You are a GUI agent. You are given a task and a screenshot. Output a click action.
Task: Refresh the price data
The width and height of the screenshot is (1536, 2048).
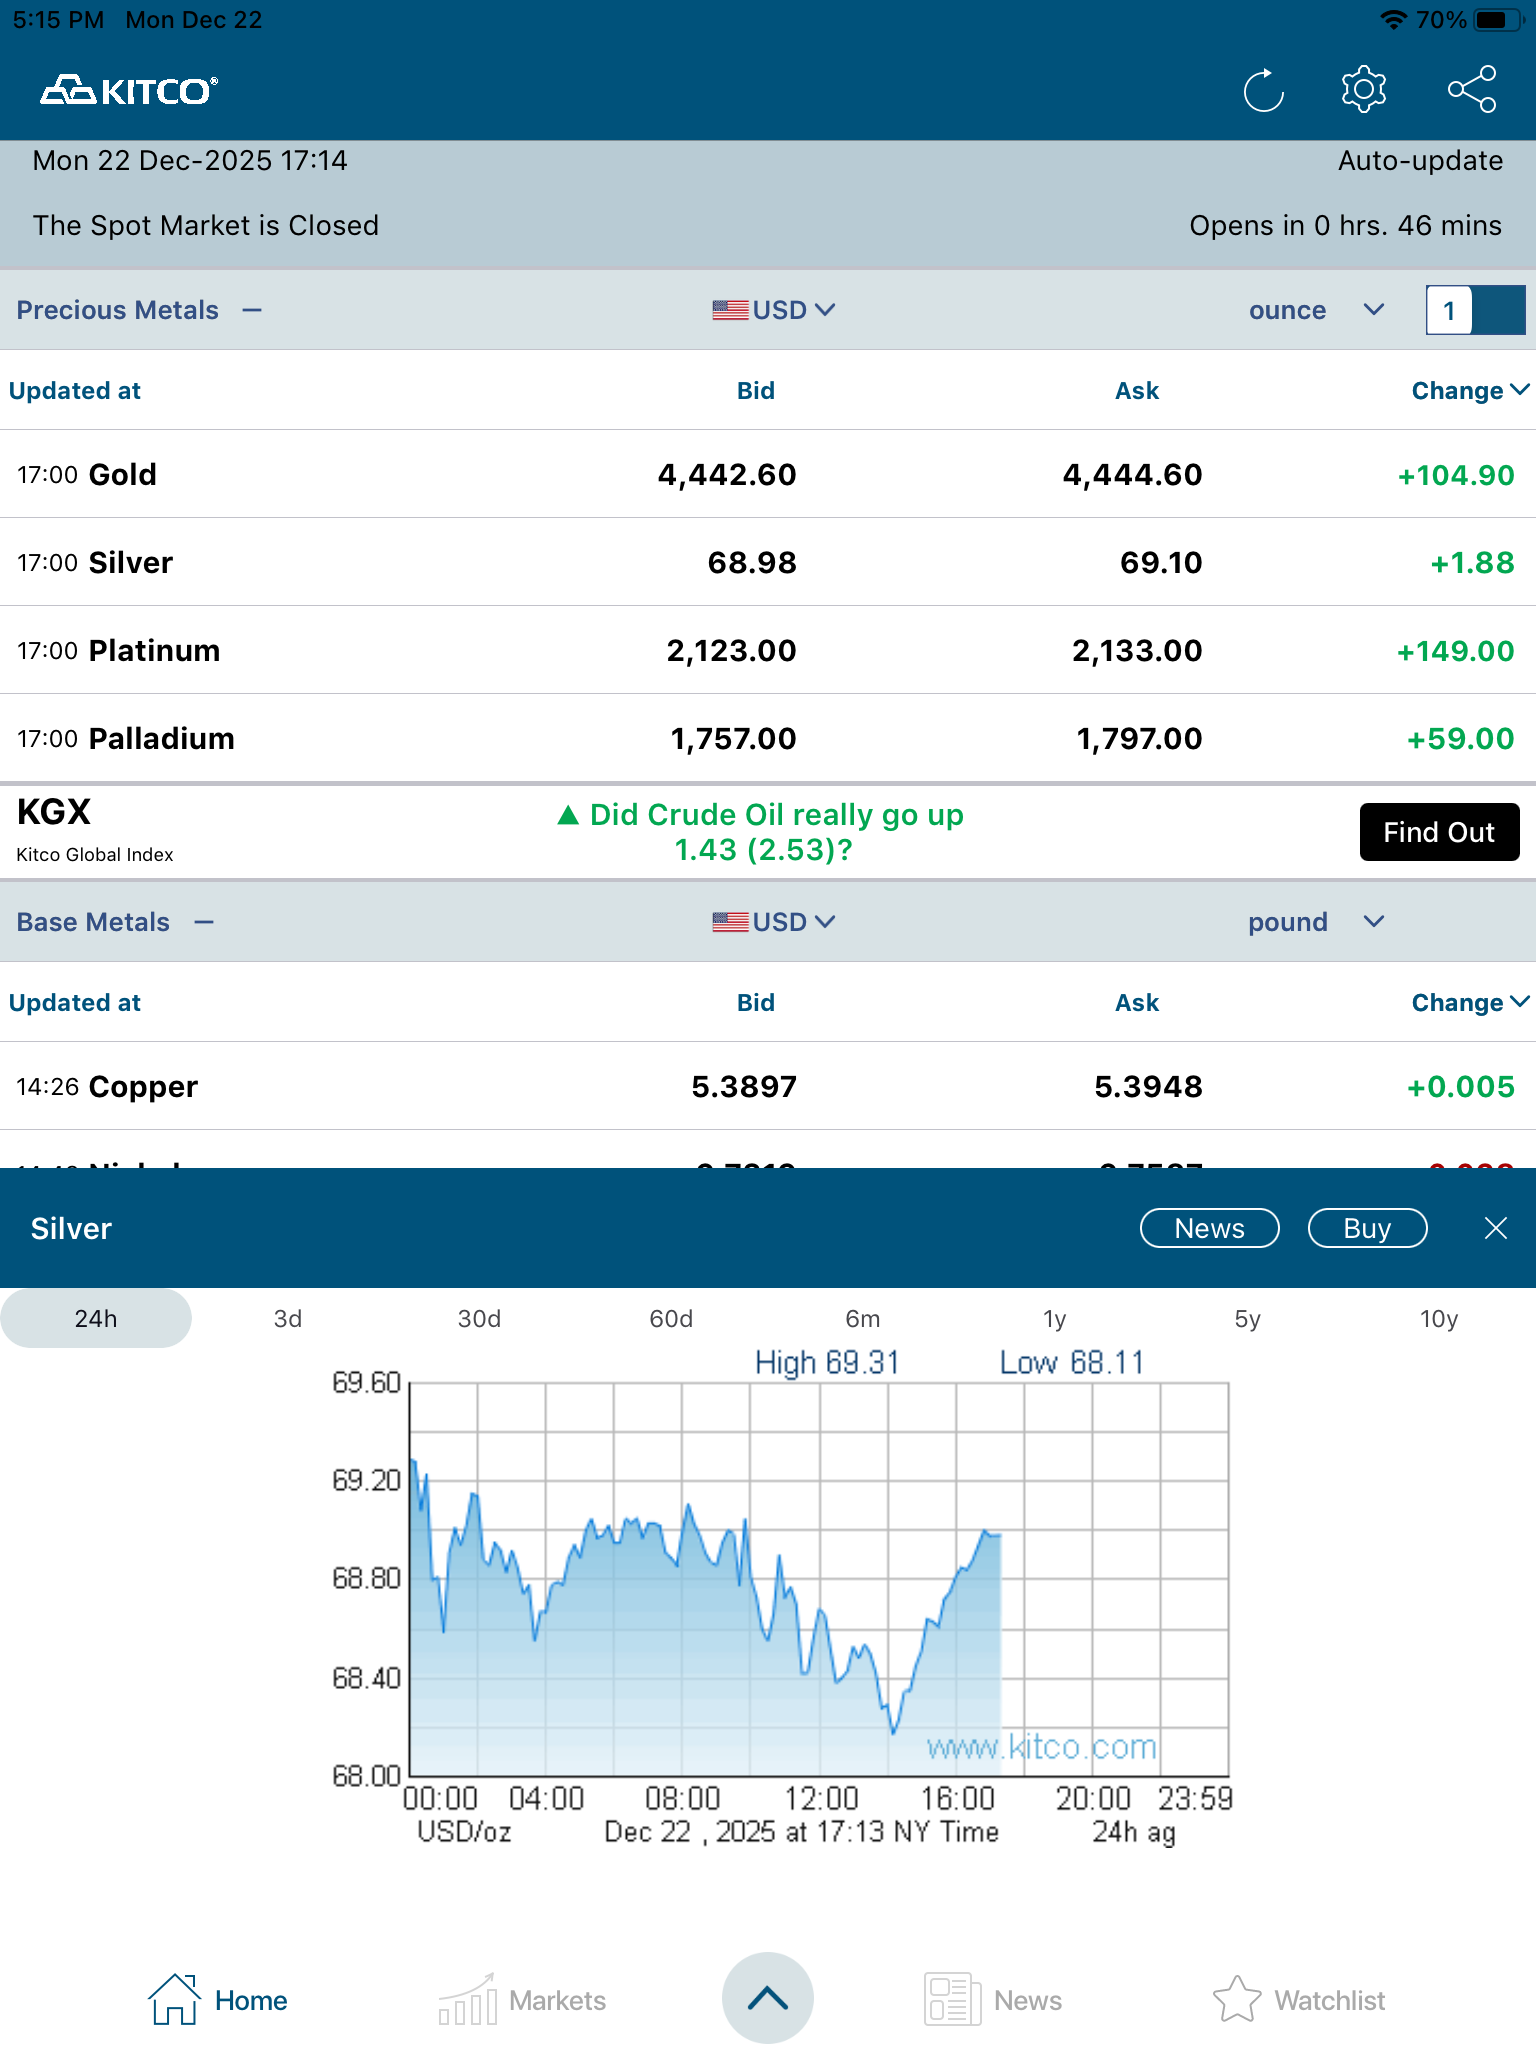click(1264, 91)
